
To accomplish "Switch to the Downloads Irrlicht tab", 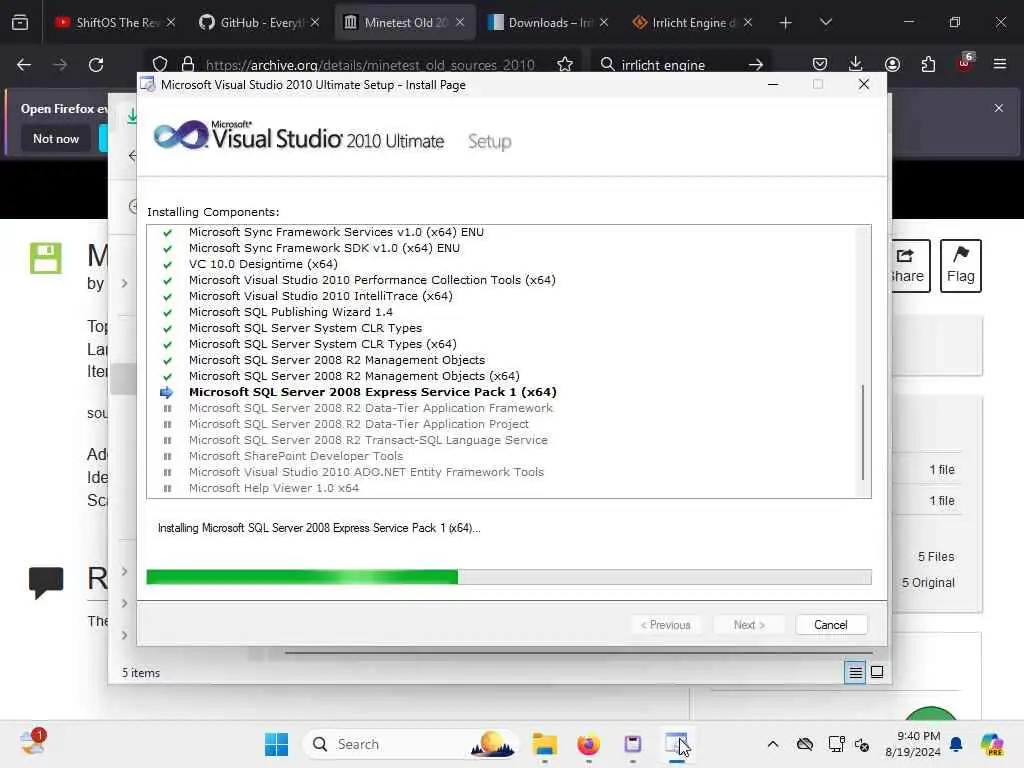I will click(550, 22).
